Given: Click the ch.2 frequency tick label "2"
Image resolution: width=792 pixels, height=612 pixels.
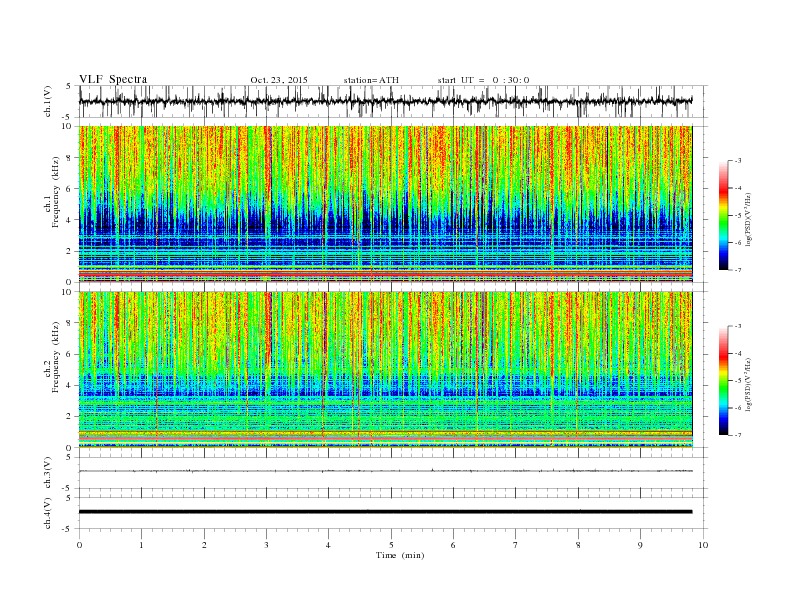Looking at the screenshot, I should tap(70, 417).
